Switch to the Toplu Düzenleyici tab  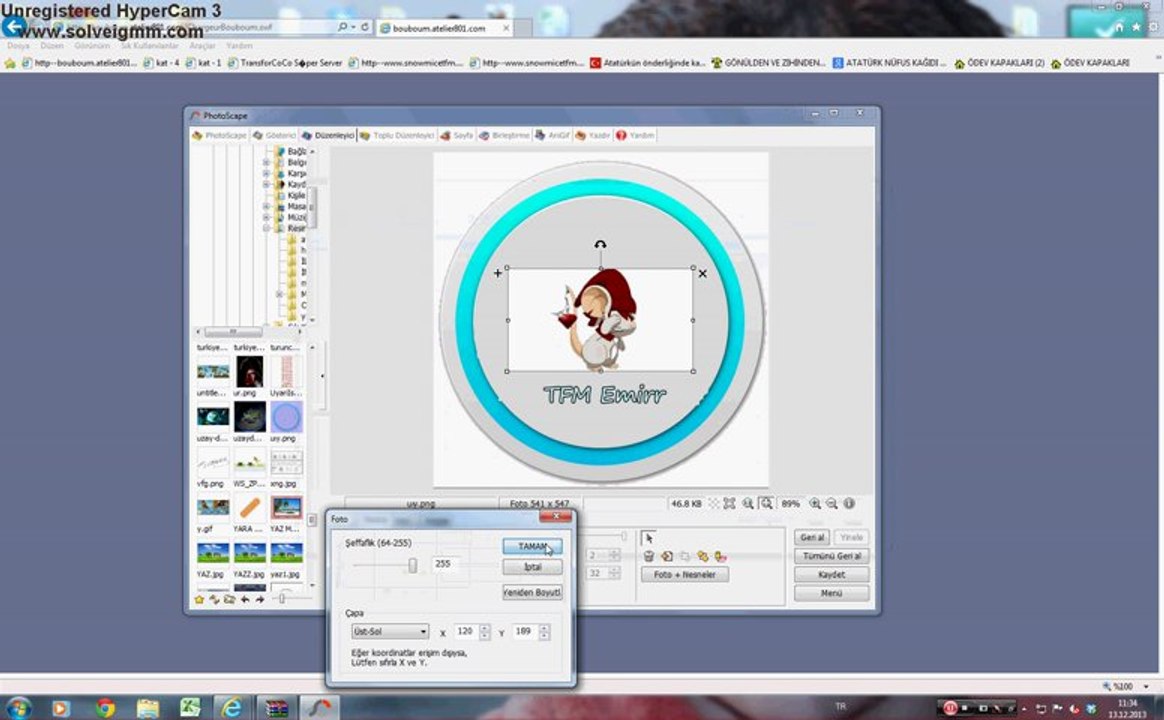(x=397, y=136)
